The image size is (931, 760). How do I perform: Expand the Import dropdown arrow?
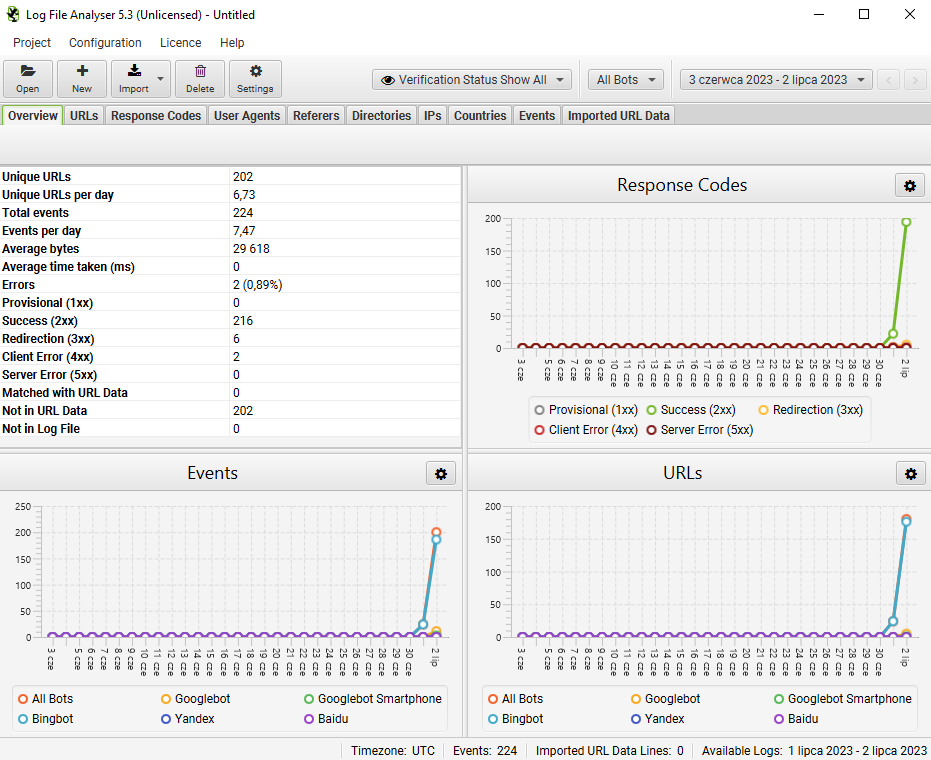pos(160,79)
